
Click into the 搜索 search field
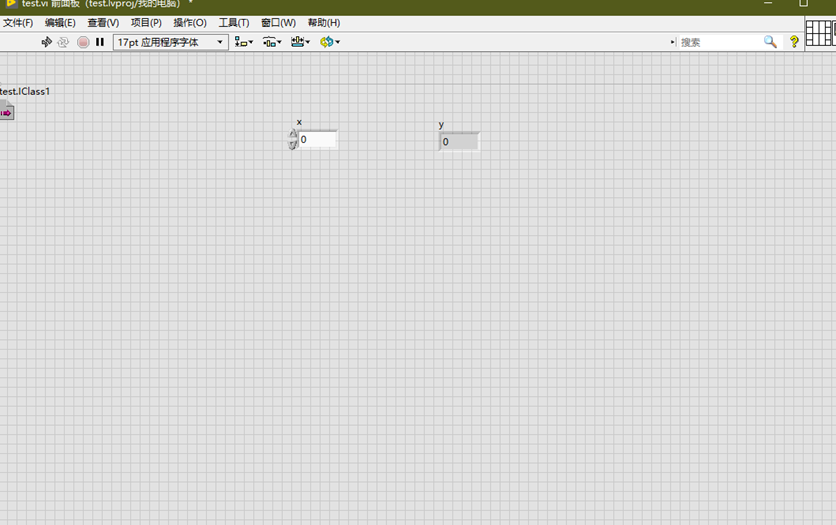(x=720, y=42)
